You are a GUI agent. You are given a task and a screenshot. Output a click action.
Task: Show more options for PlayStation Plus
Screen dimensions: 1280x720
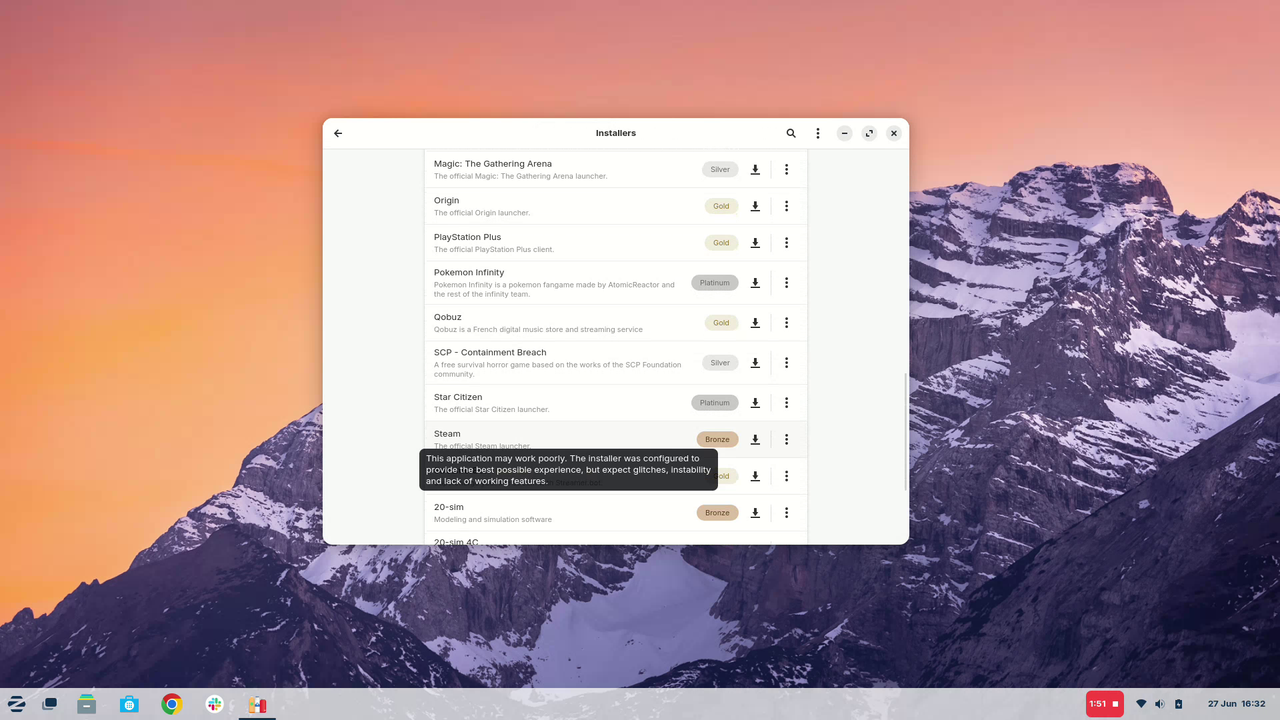click(x=787, y=243)
